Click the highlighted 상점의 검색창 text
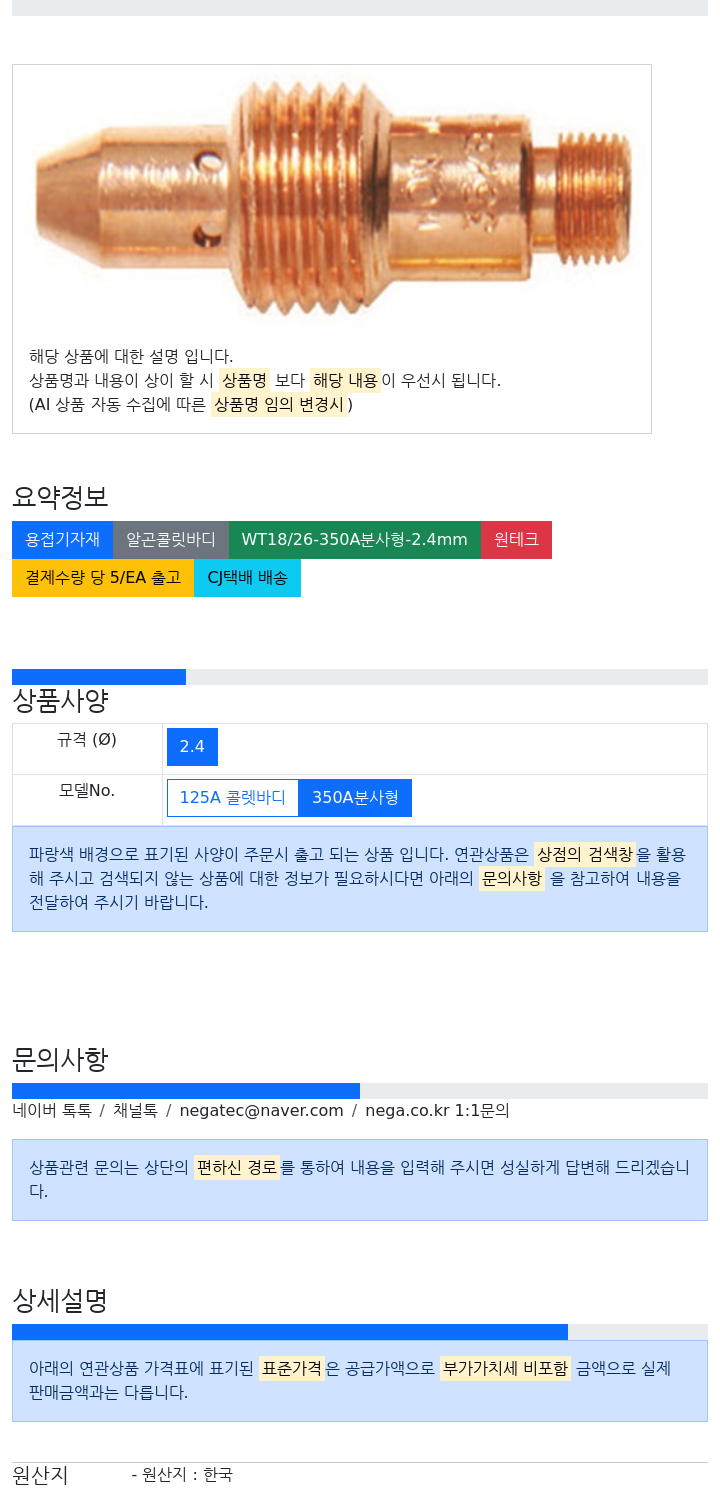Viewport: 720px width, 1495px height. (585, 854)
